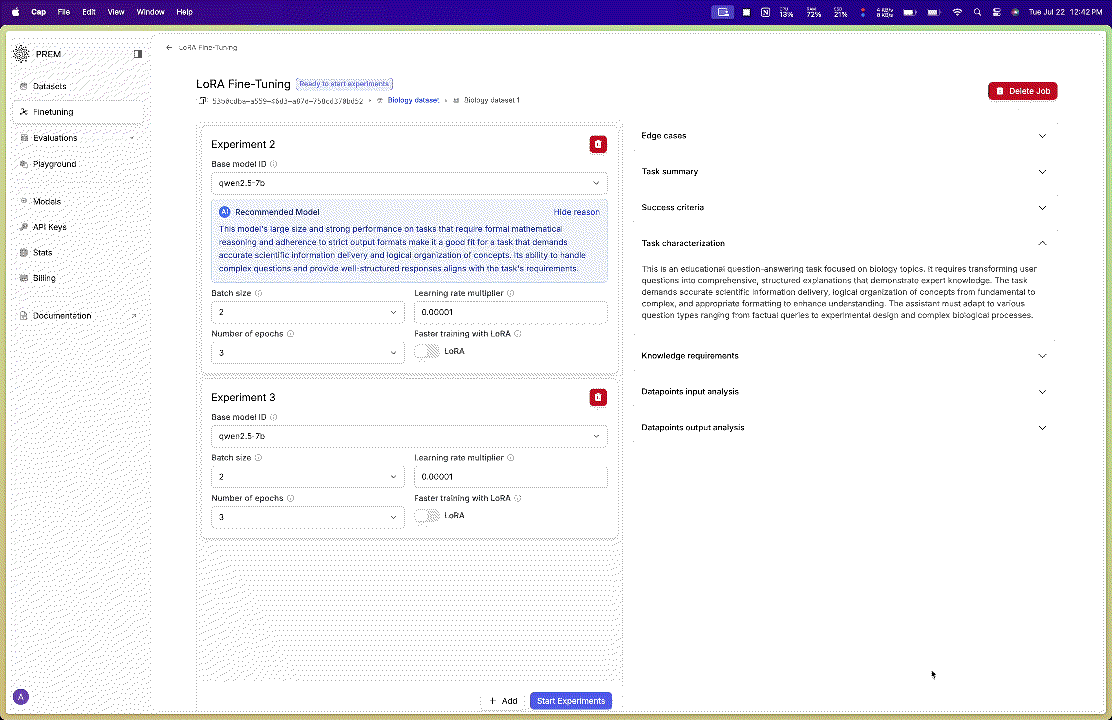This screenshot has height=720, width=1112.
Task: Open Experiment 3 number of epochs dropdown
Action: coord(308,517)
